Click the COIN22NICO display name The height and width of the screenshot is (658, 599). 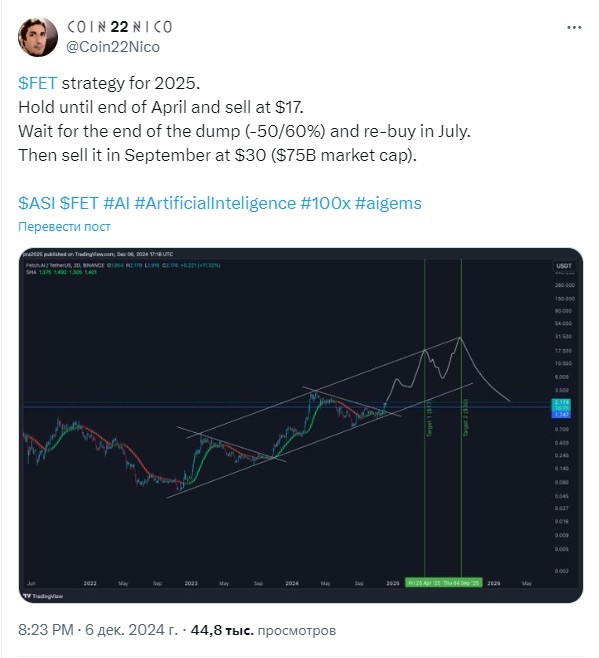pos(120,27)
